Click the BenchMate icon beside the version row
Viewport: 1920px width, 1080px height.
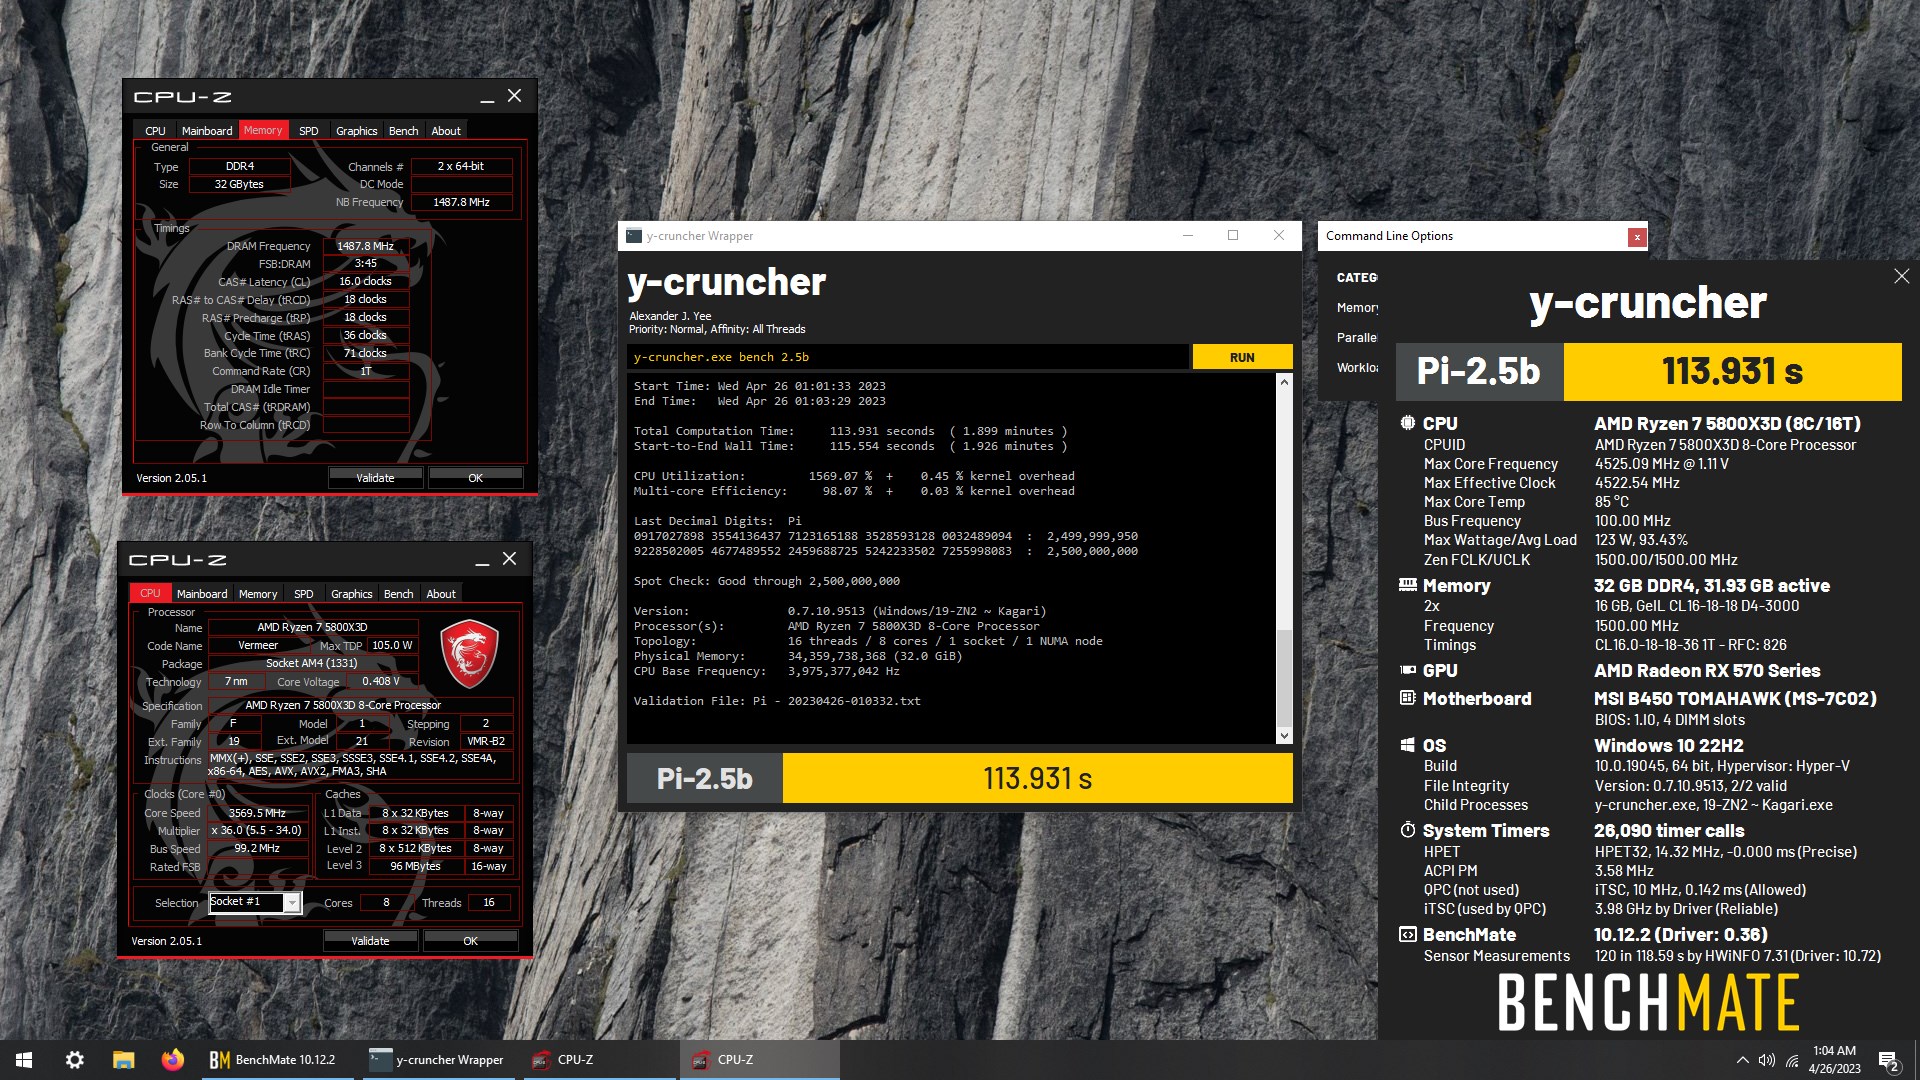tap(1408, 934)
